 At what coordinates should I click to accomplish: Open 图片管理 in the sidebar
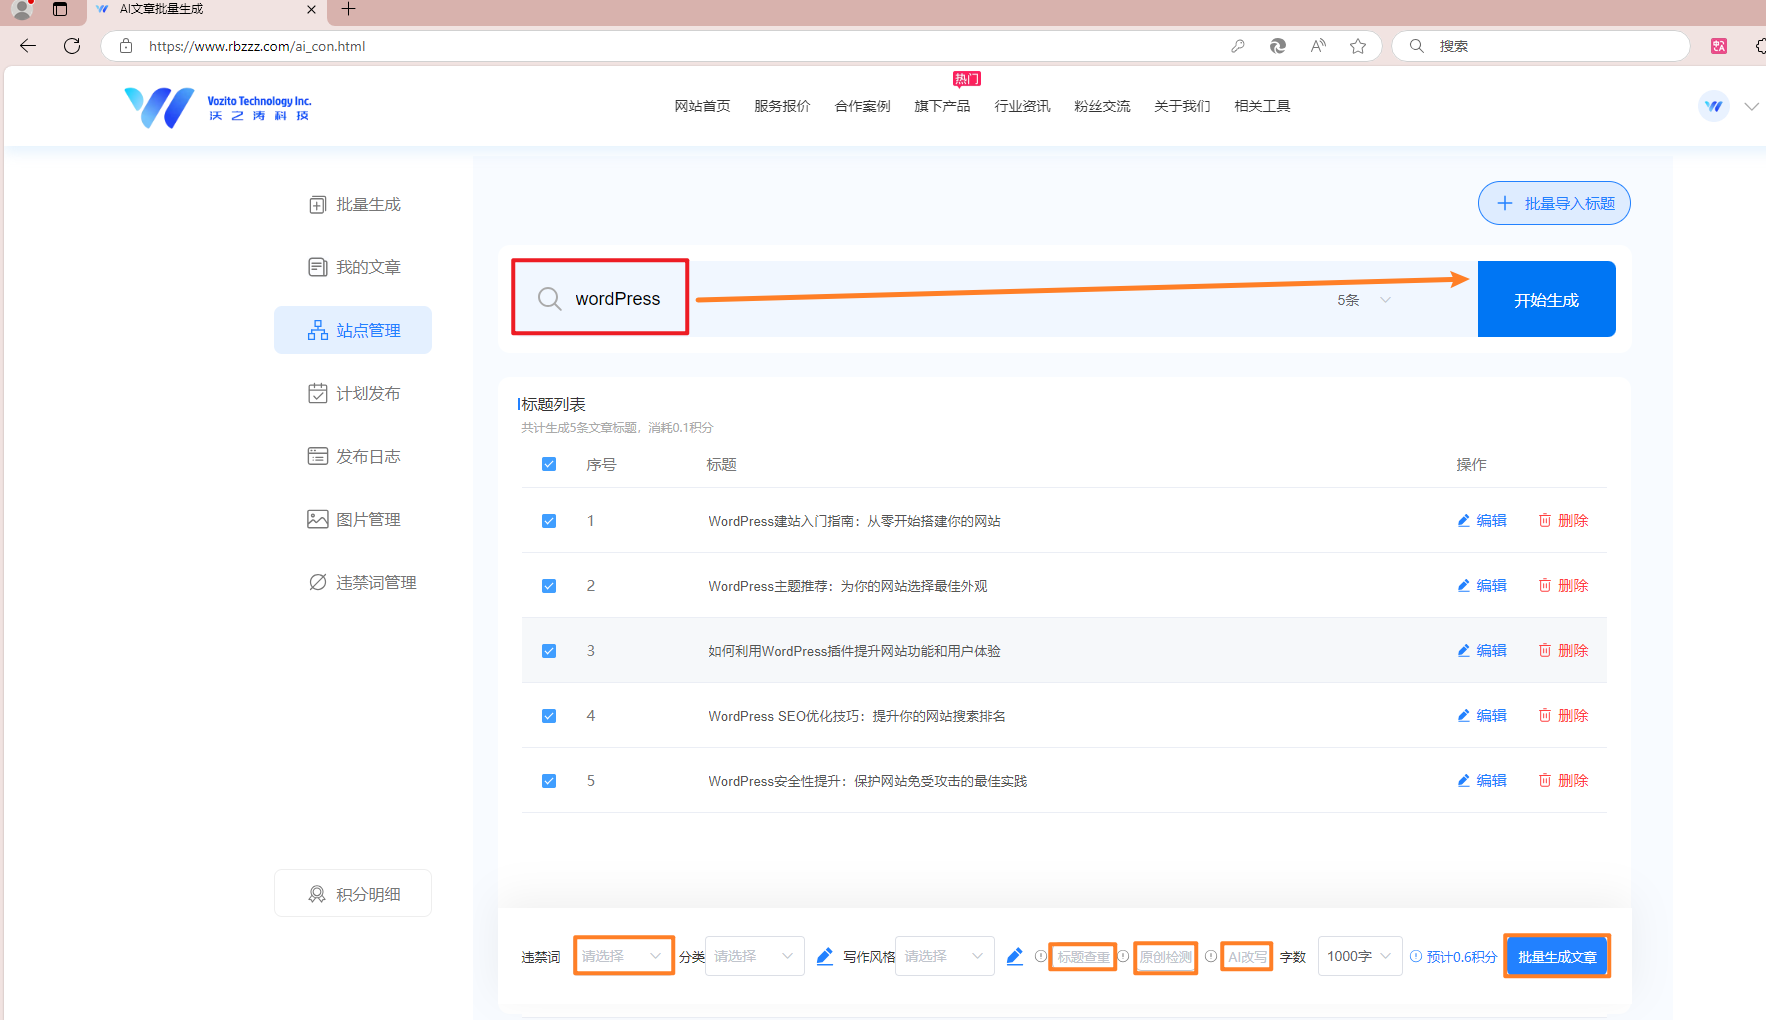coord(354,519)
